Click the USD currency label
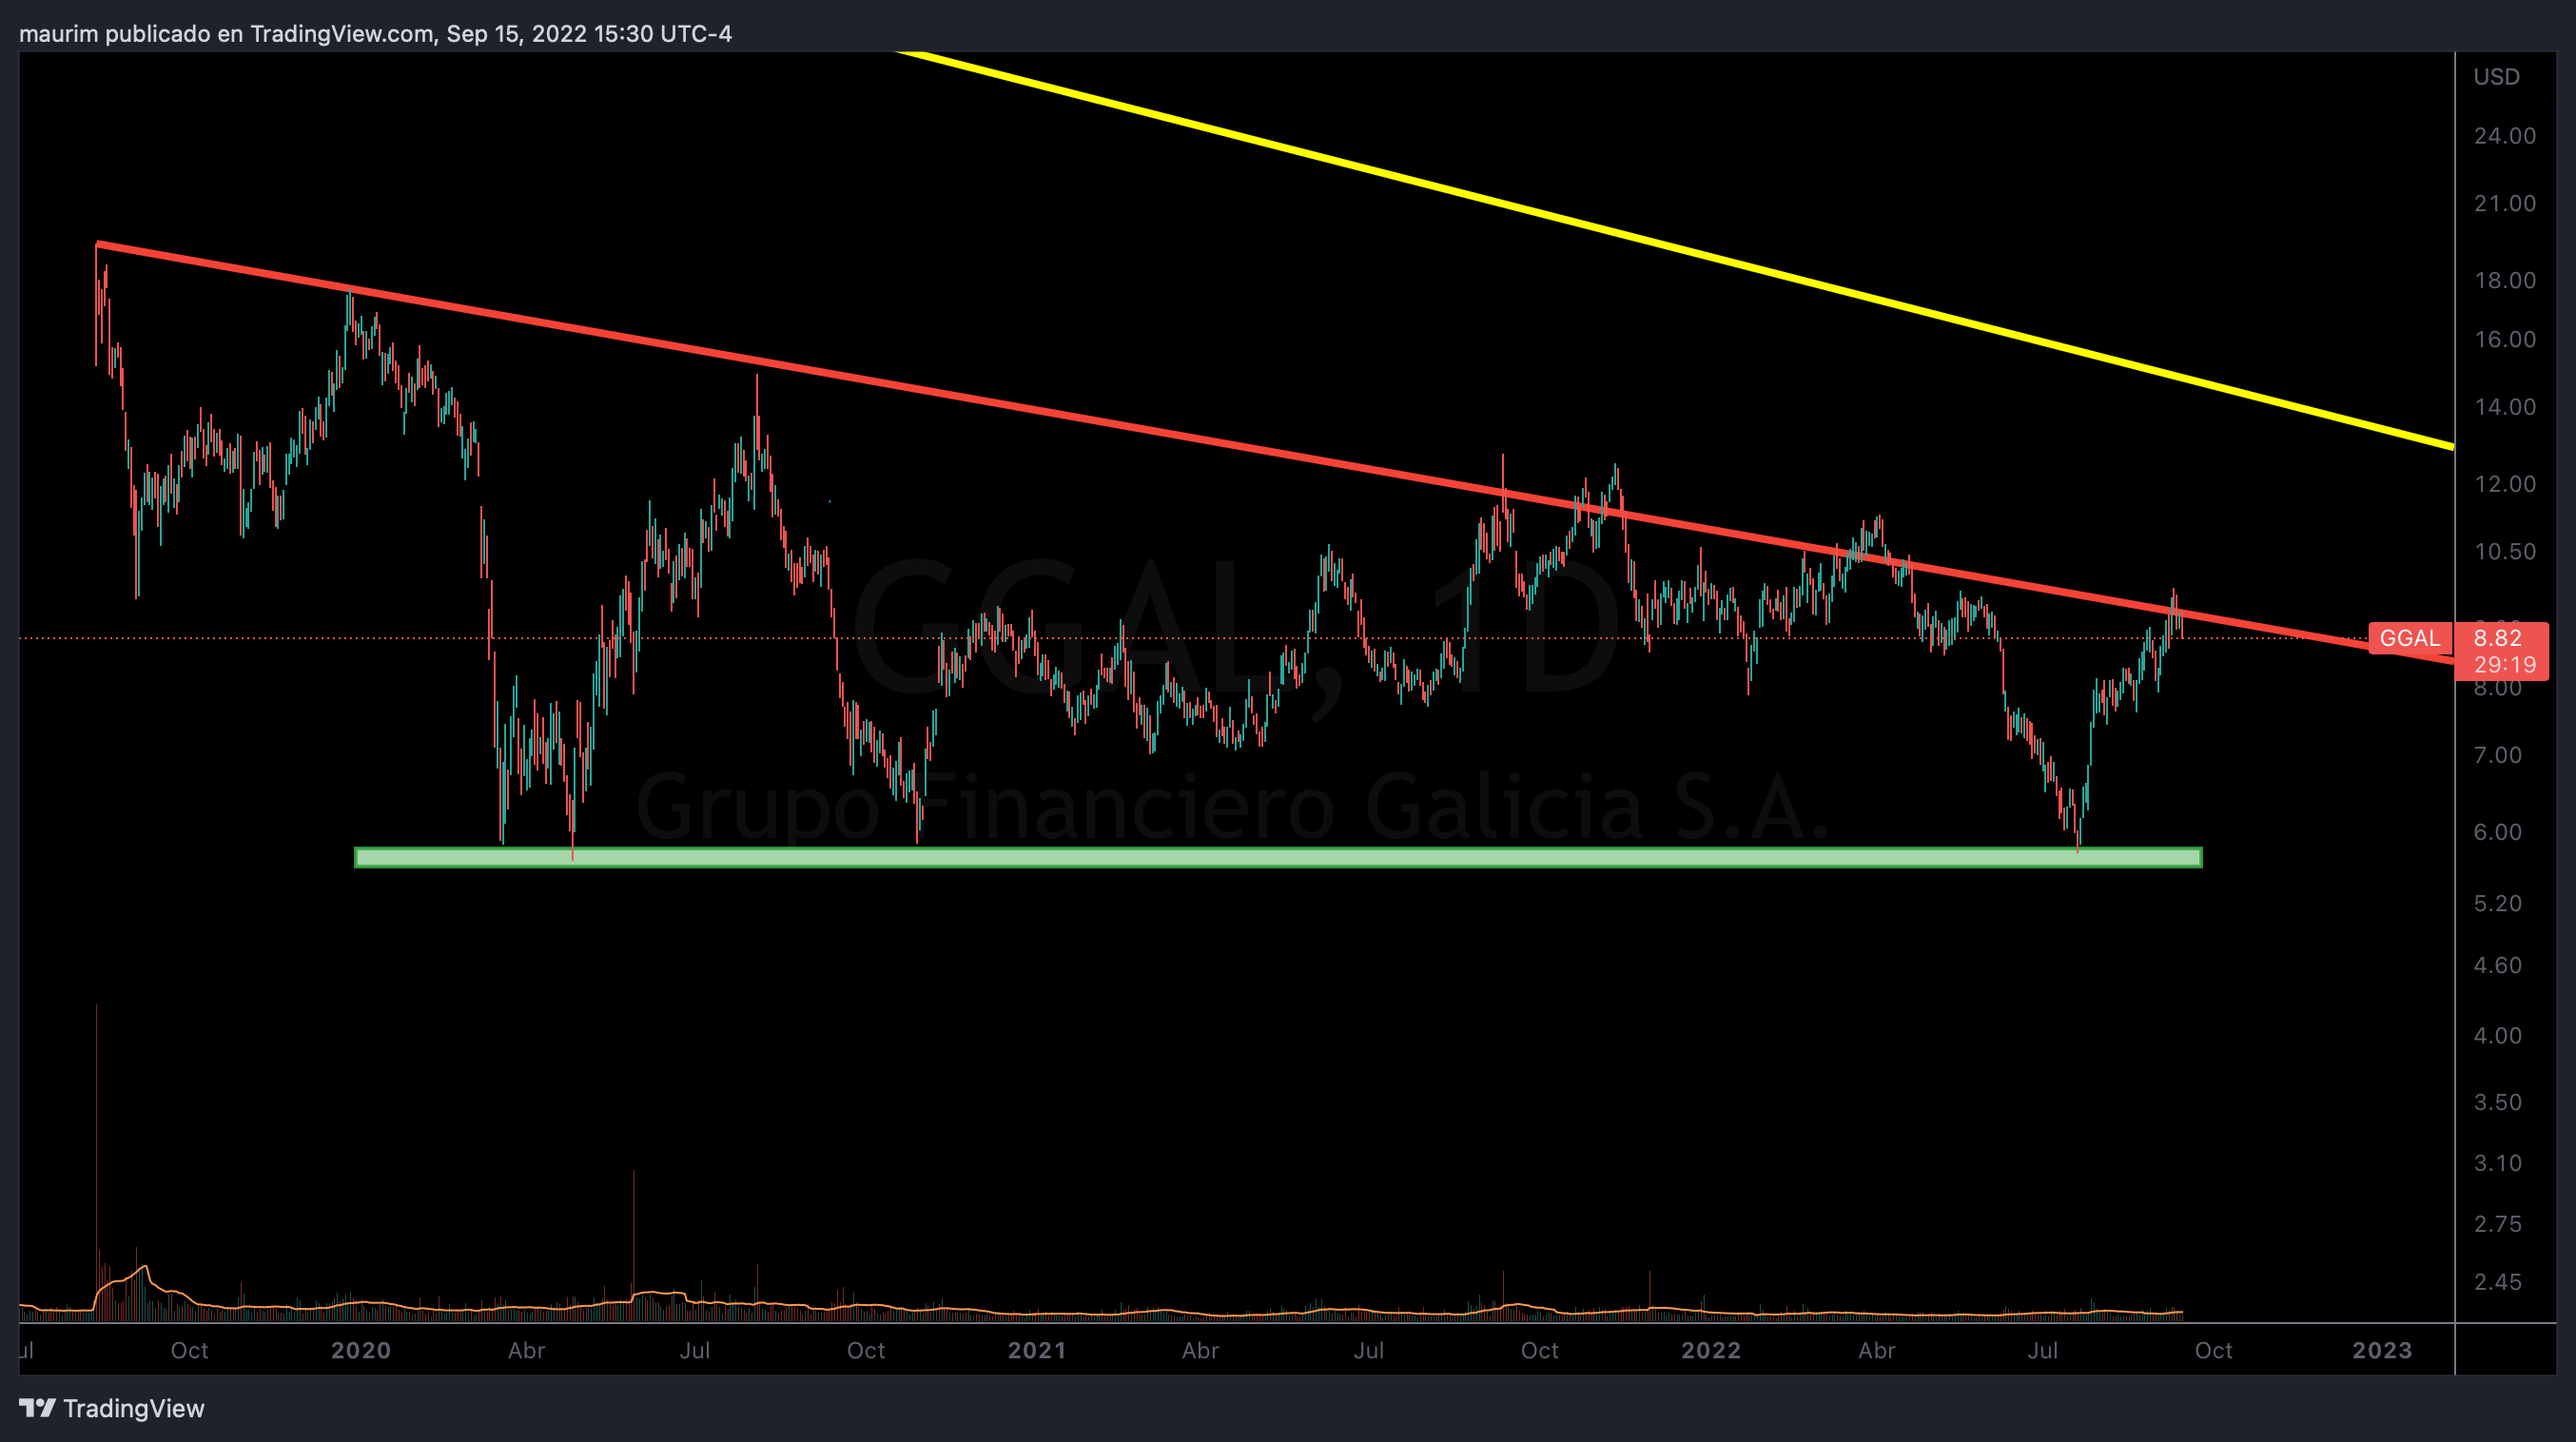This screenshot has width=2576, height=1442. pos(2496,77)
